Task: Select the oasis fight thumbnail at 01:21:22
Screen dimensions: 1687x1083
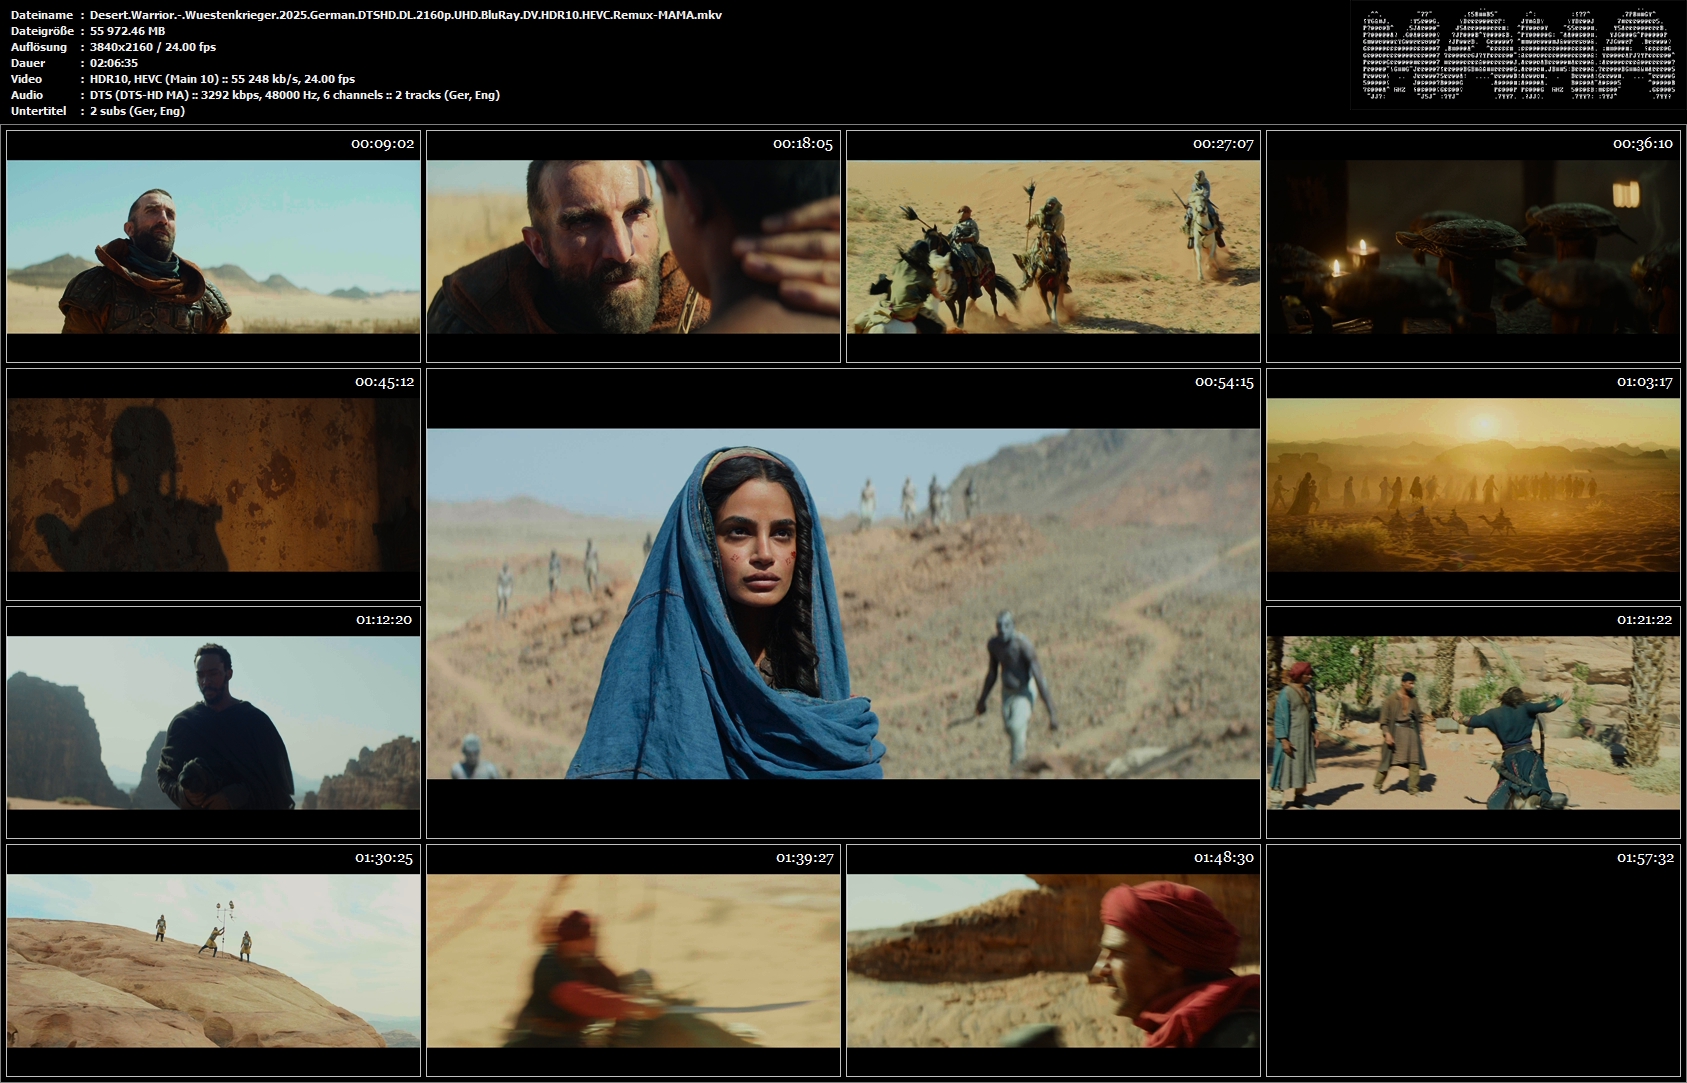Action: point(1473,722)
